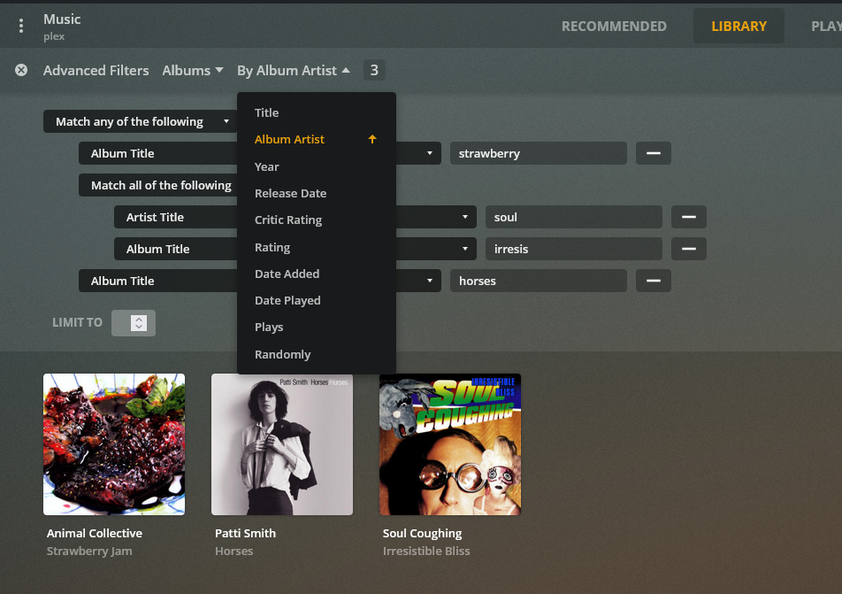Sort by Date Played
Image resolution: width=842 pixels, height=594 pixels.
(x=316, y=301)
